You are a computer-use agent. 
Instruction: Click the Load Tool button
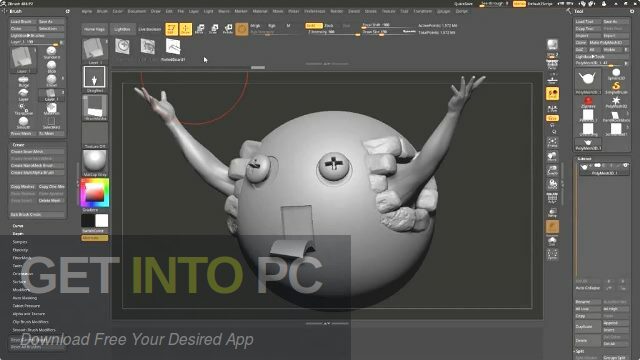(x=587, y=22)
